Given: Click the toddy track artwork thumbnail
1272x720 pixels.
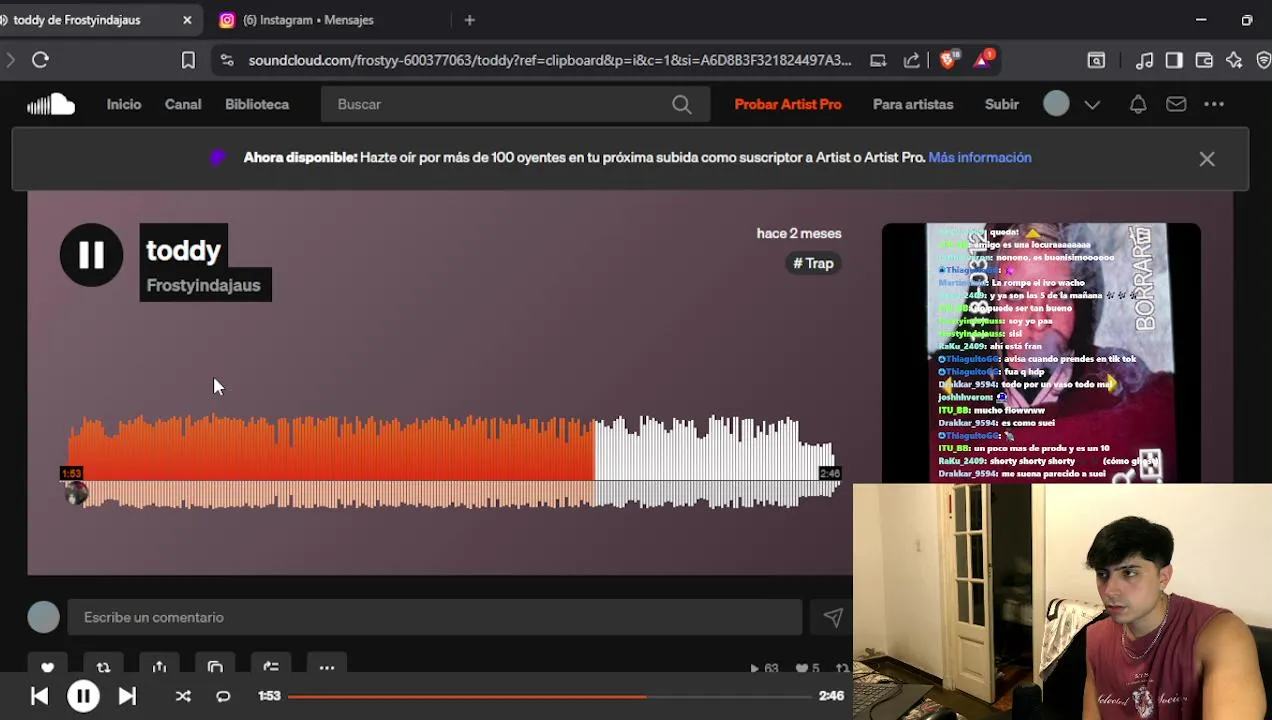Looking at the screenshot, I should click(x=1041, y=353).
